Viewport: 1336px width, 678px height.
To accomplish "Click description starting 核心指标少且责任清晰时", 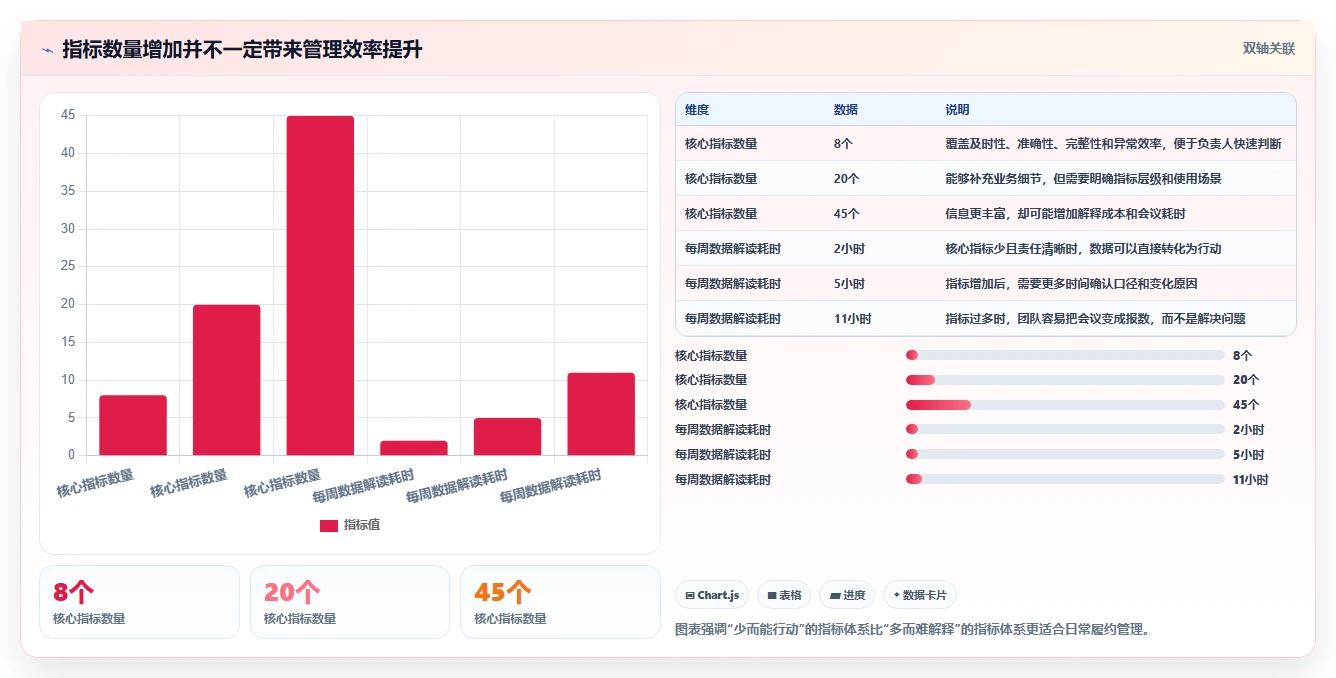I will (x=1083, y=249).
